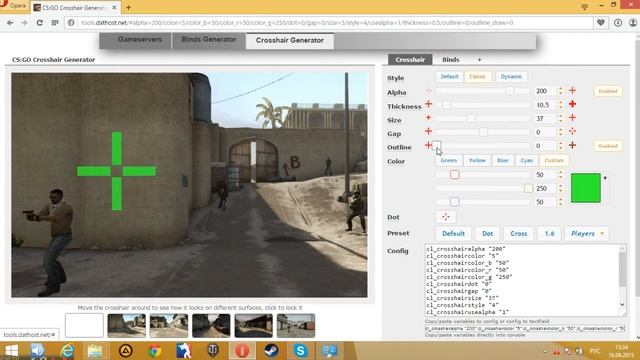Click the red color value stepper arrows
Screen dimensions: 640x360
pos(560,175)
